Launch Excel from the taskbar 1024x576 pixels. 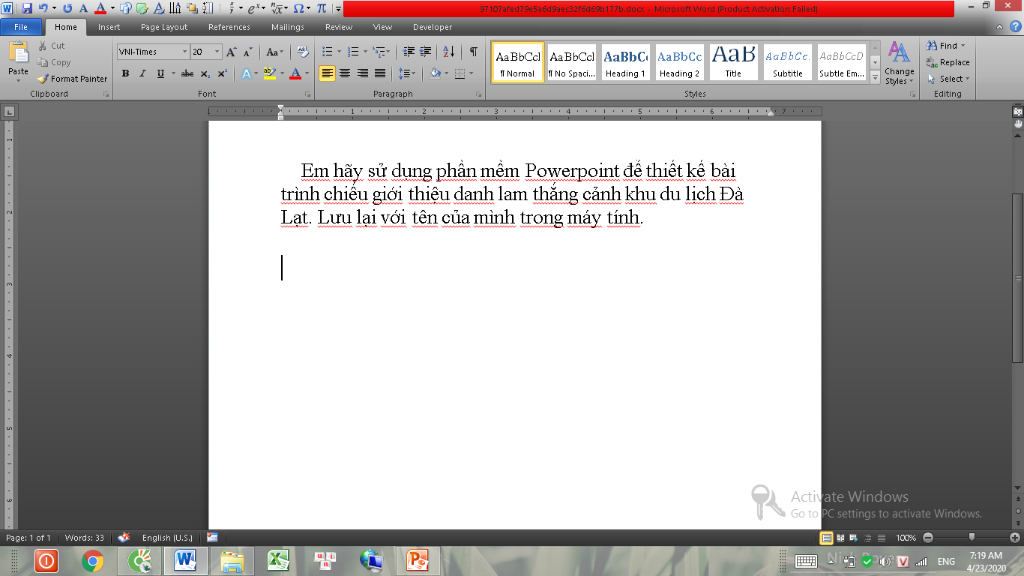pos(278,561)
